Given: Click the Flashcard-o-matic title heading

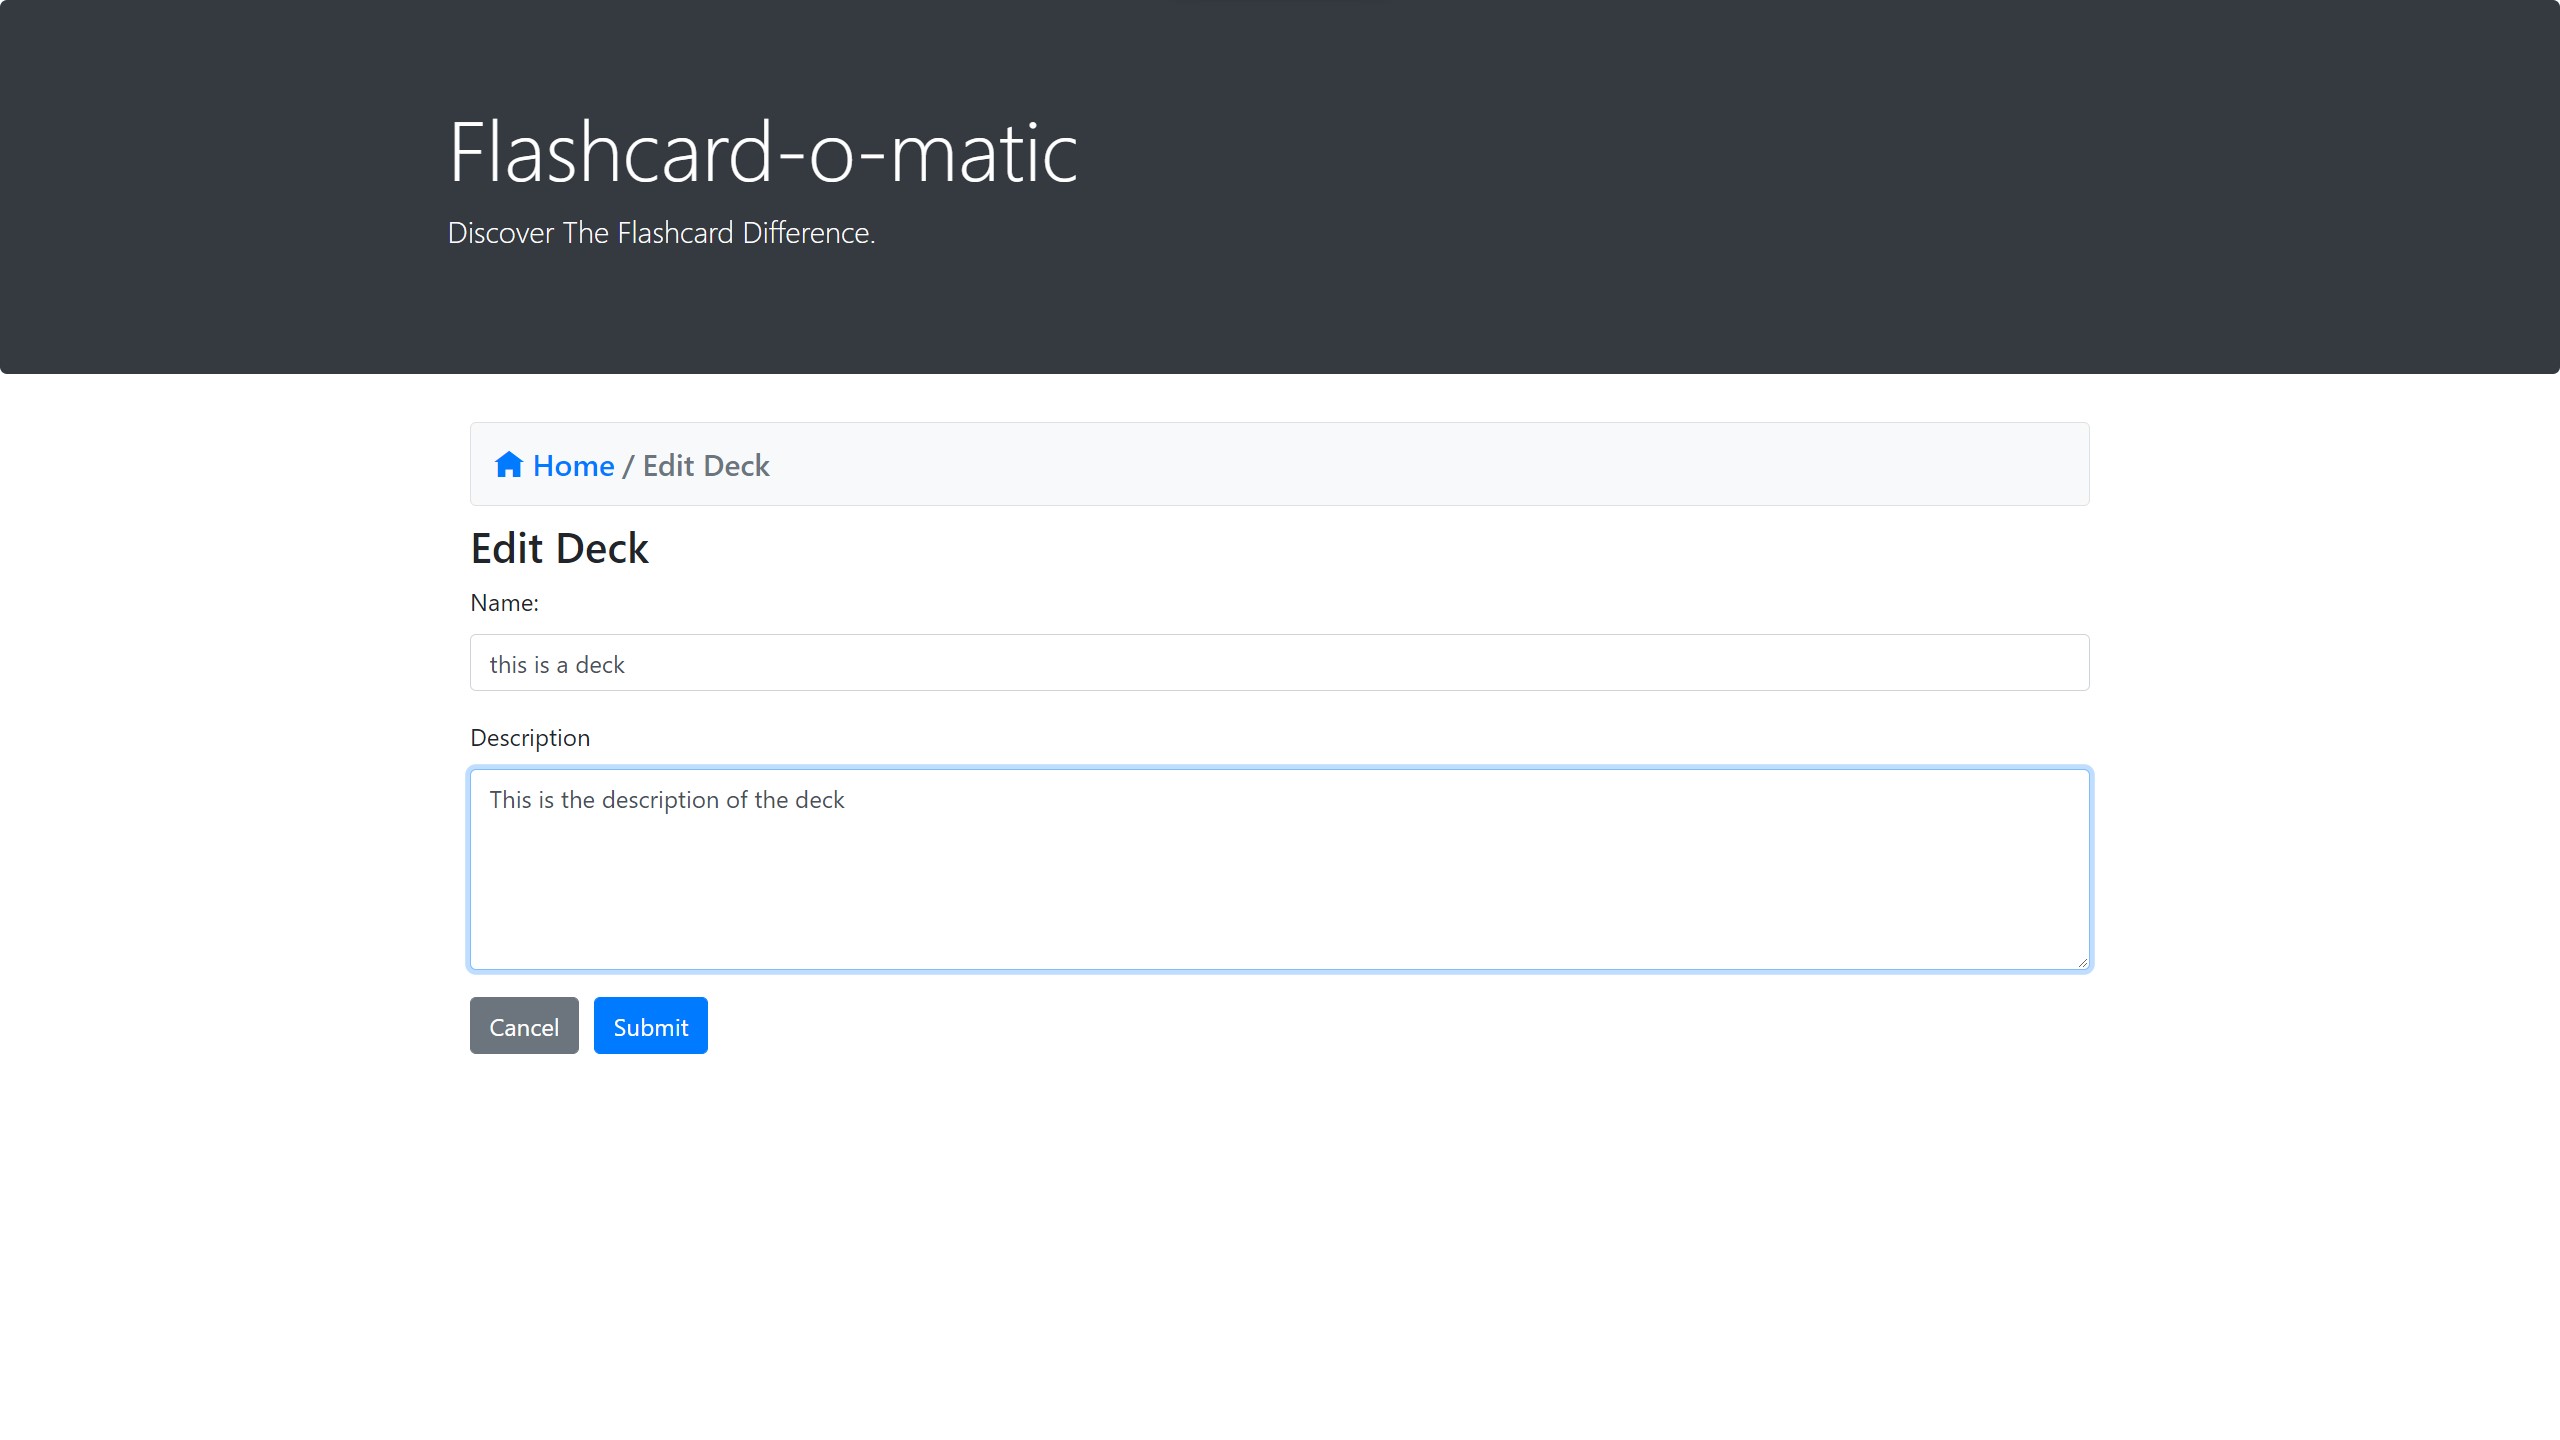Looking at the screenshot, I should point(763,152).
